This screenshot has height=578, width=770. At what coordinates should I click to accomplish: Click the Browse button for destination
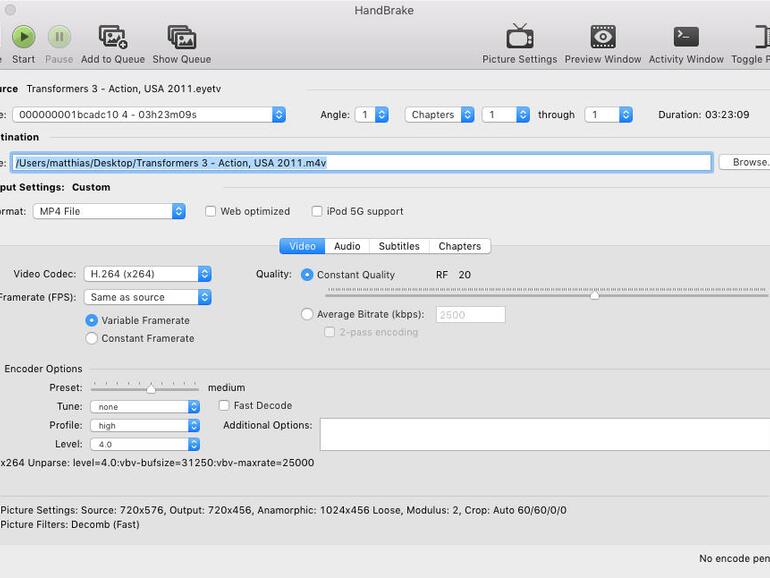[x=746, y=162]
